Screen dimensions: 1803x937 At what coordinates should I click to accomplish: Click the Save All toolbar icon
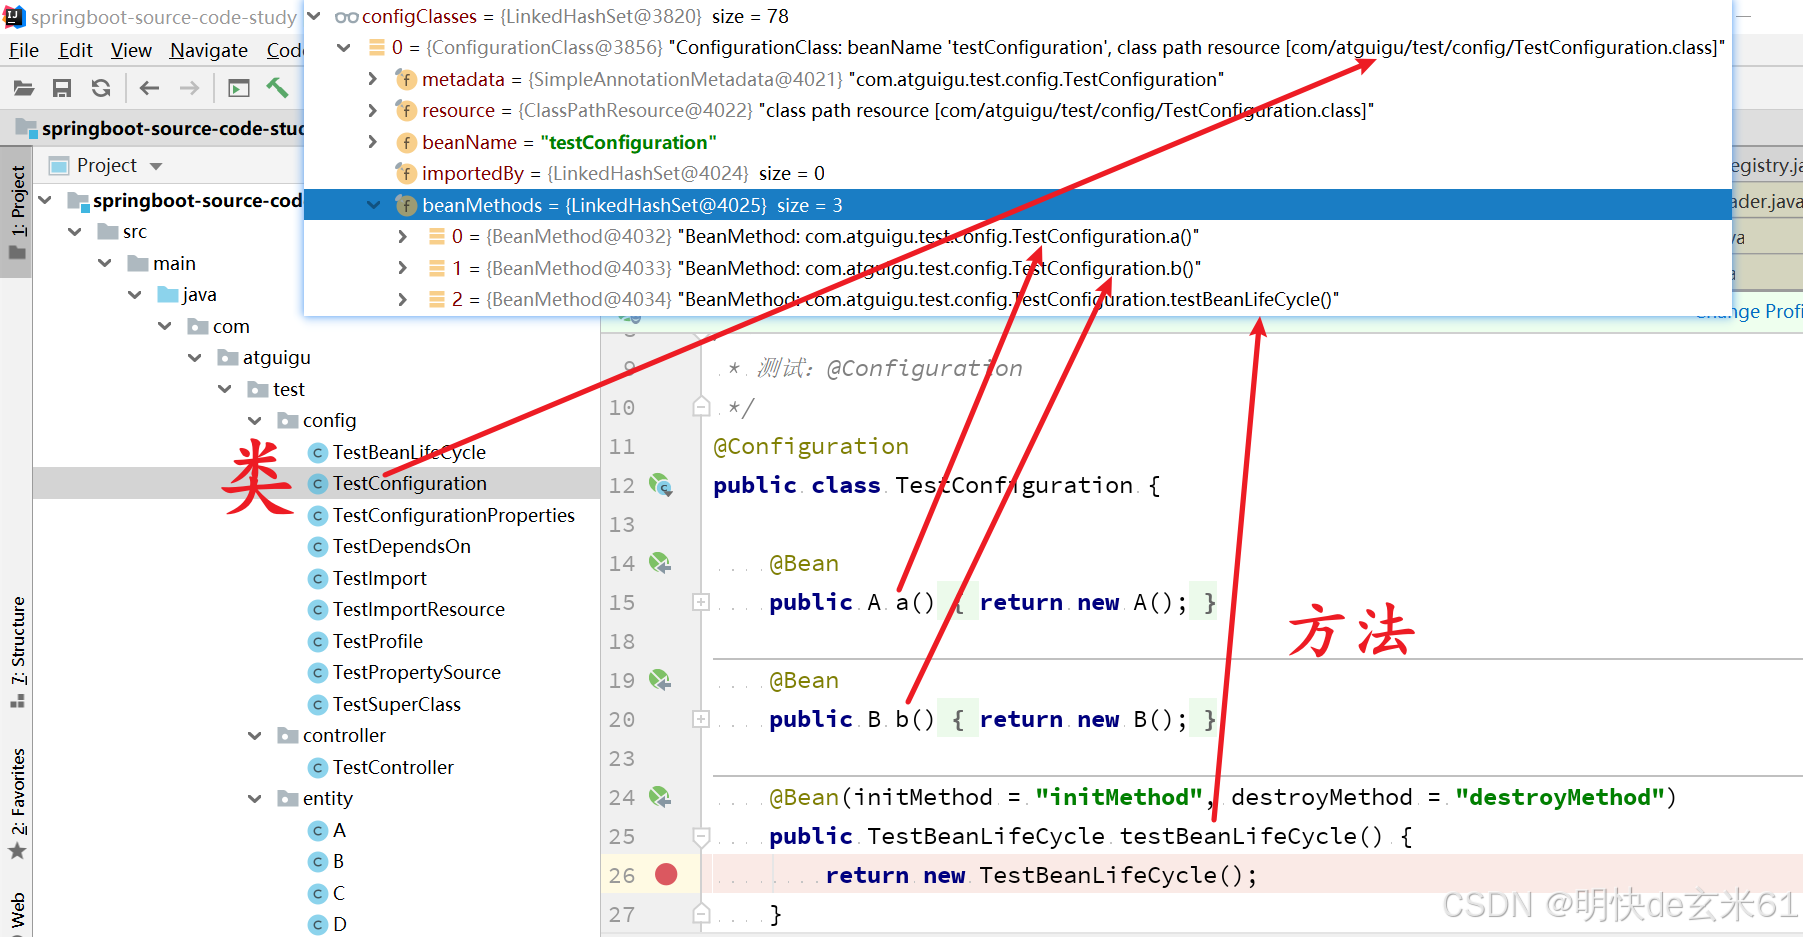click(x=62, y=89)
